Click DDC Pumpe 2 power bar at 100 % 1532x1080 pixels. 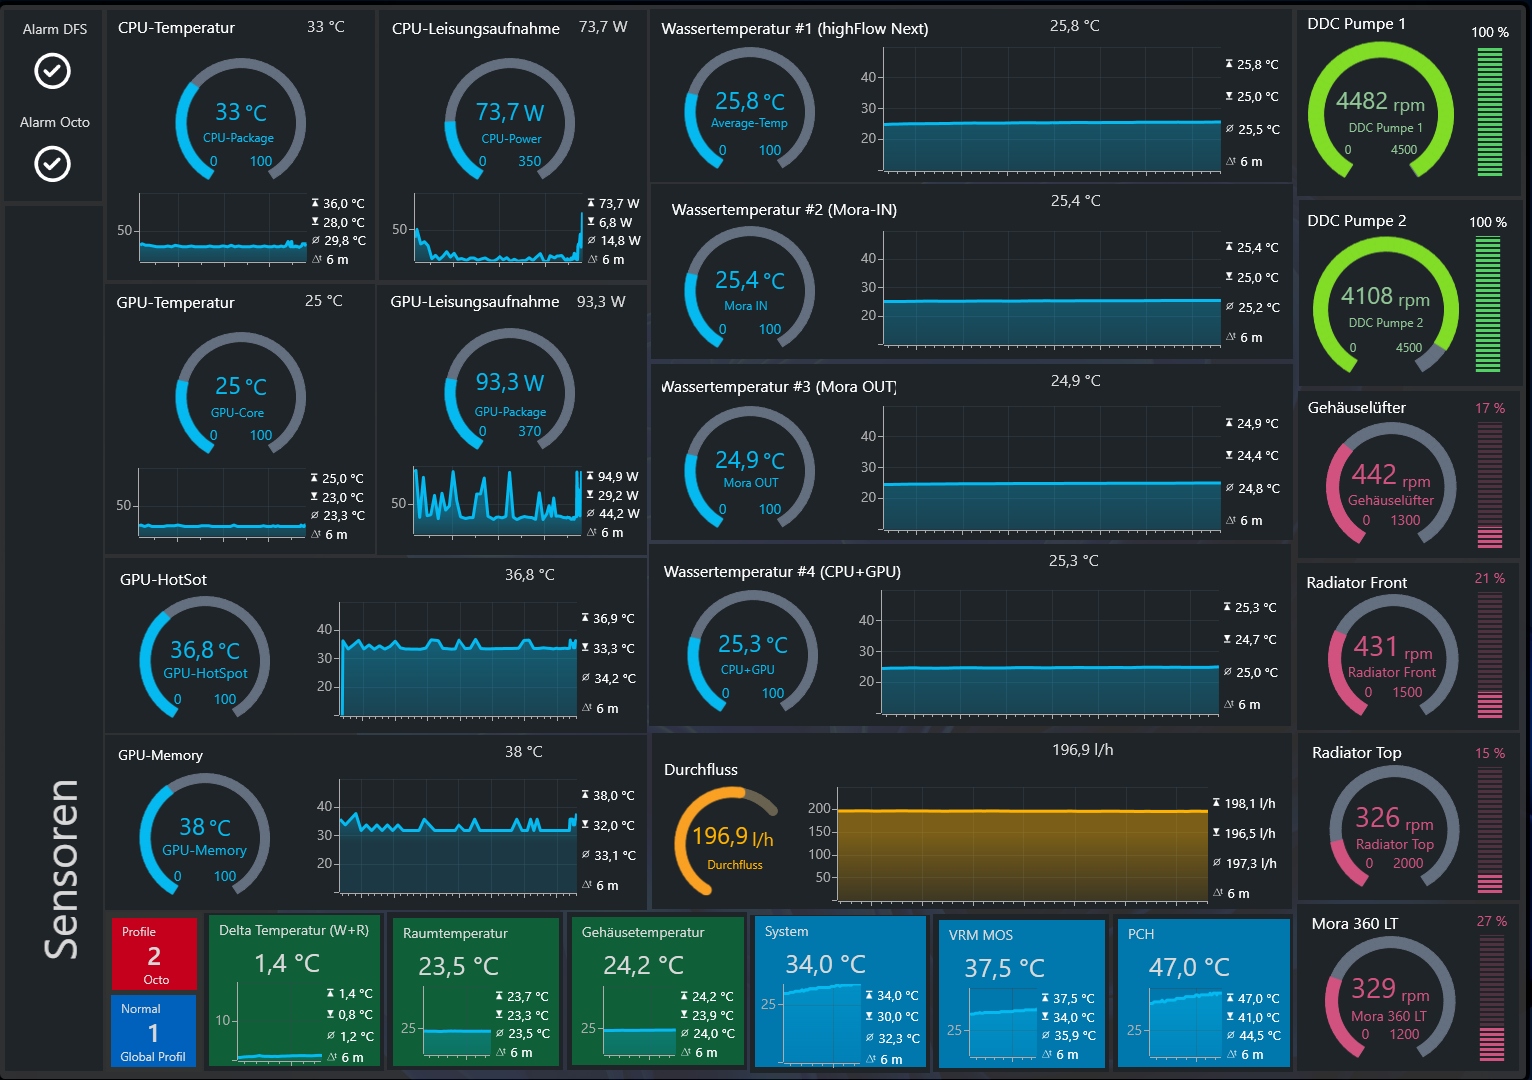click(x=1489, y=304)
